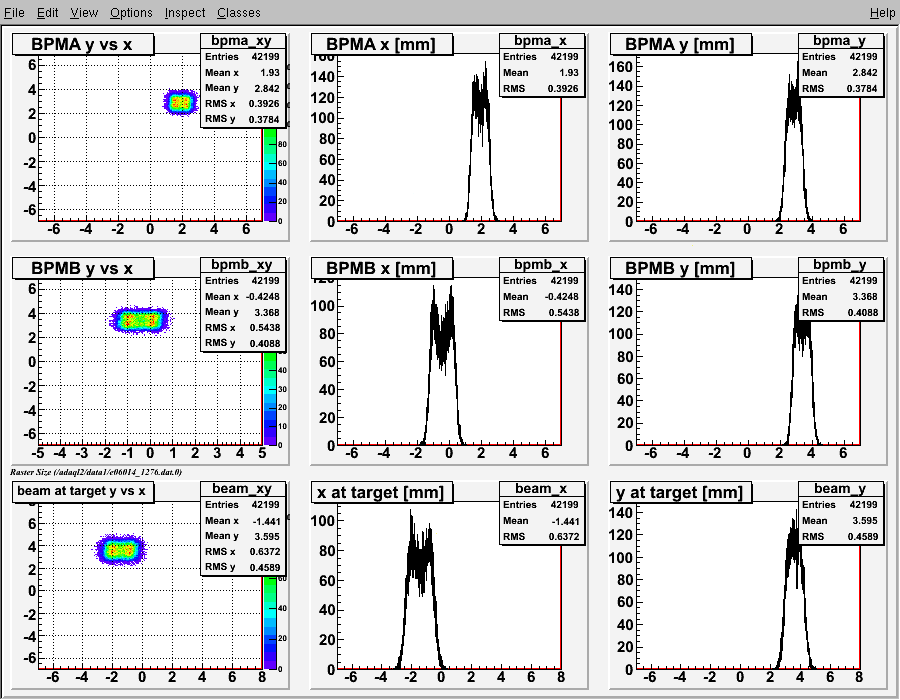Click the beam_y statistics box header
This screenshot has width=900, height=700.
pyautogui.click(x=840, y=488)
